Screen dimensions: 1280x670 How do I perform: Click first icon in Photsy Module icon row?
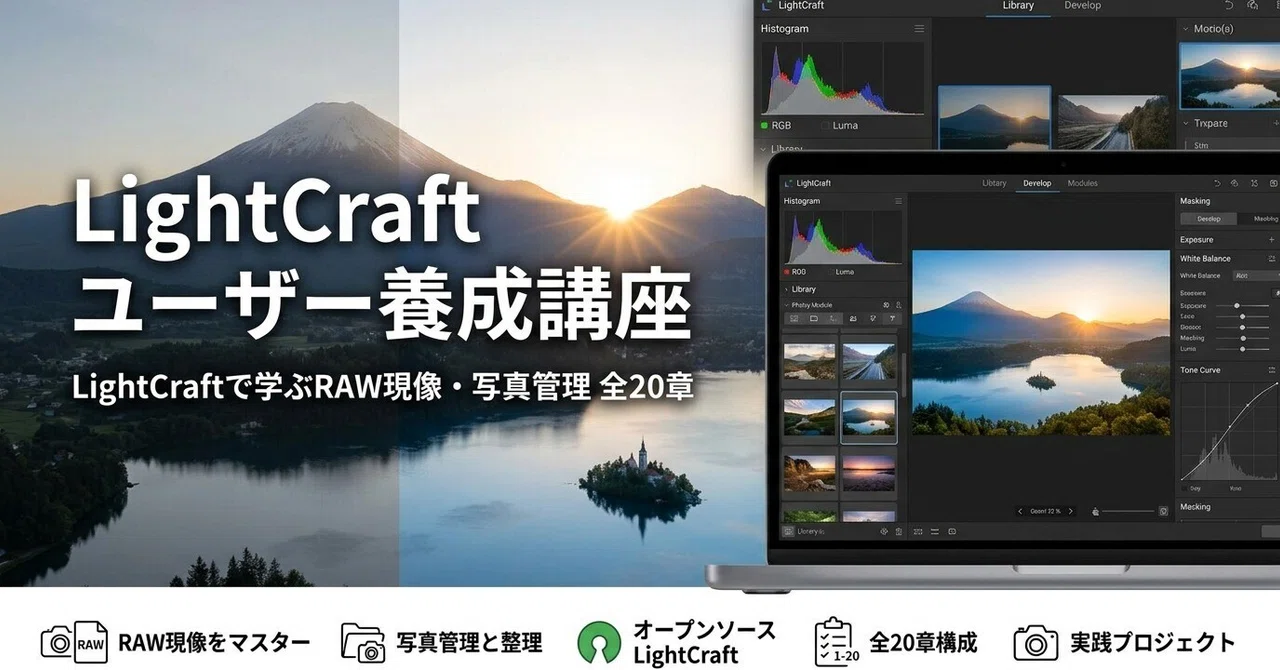794,319
